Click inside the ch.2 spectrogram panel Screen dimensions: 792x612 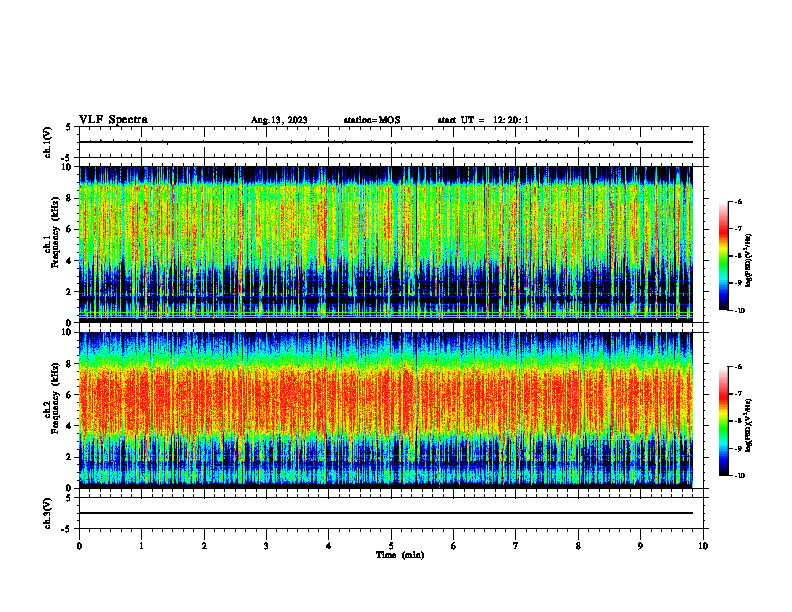pyautogui.click(x=386, y=410)
